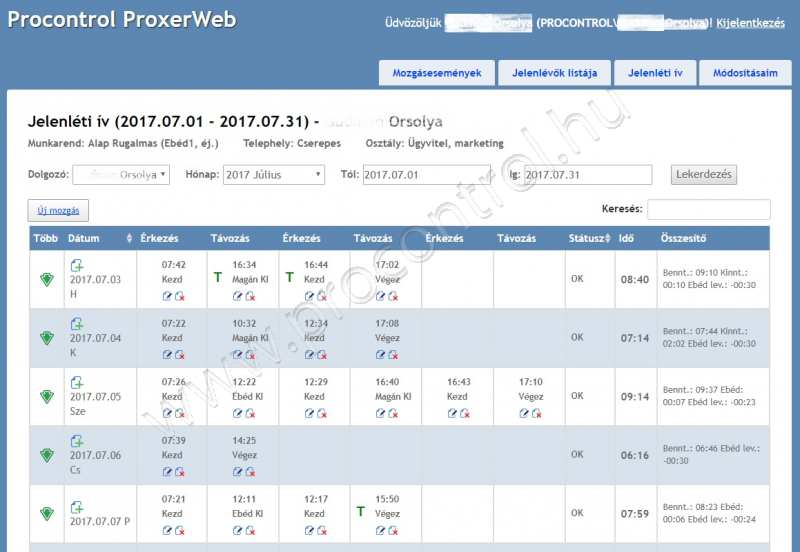
Task: Focus the Ig end date field
Action: pyautogui.click(x=588, y=174)
